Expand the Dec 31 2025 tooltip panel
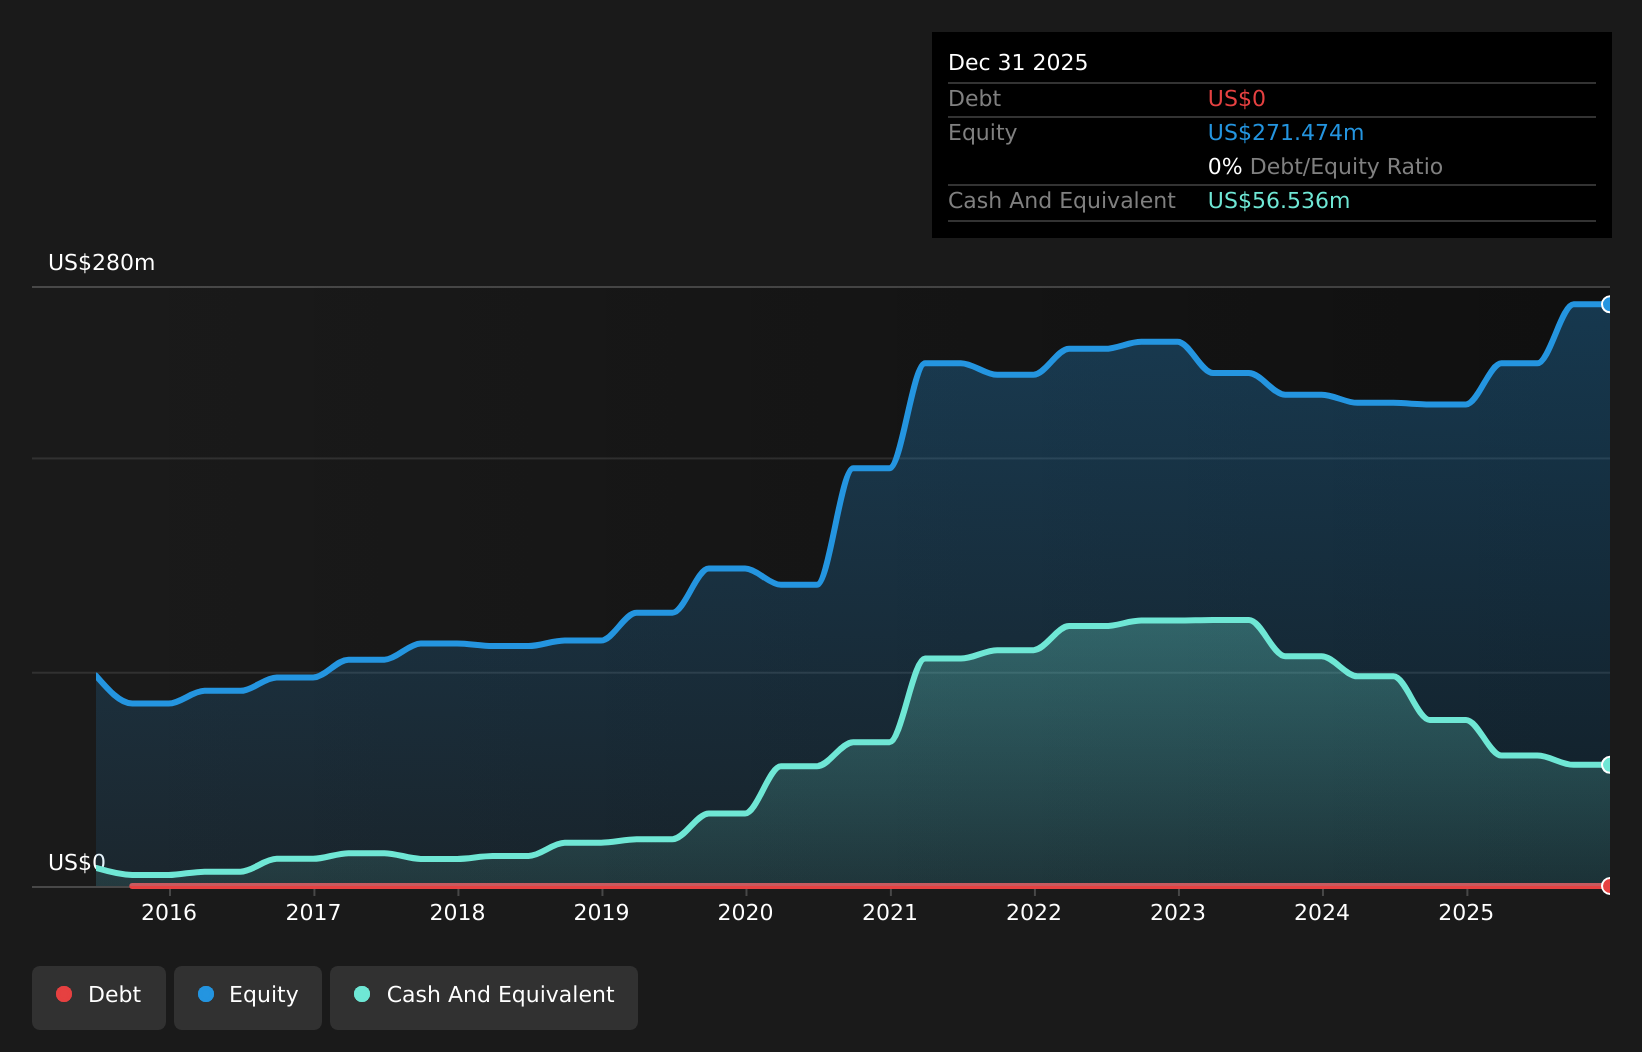This screenshot has height=1052, width=1642. pyautogui.click(x=1017, y=62)
